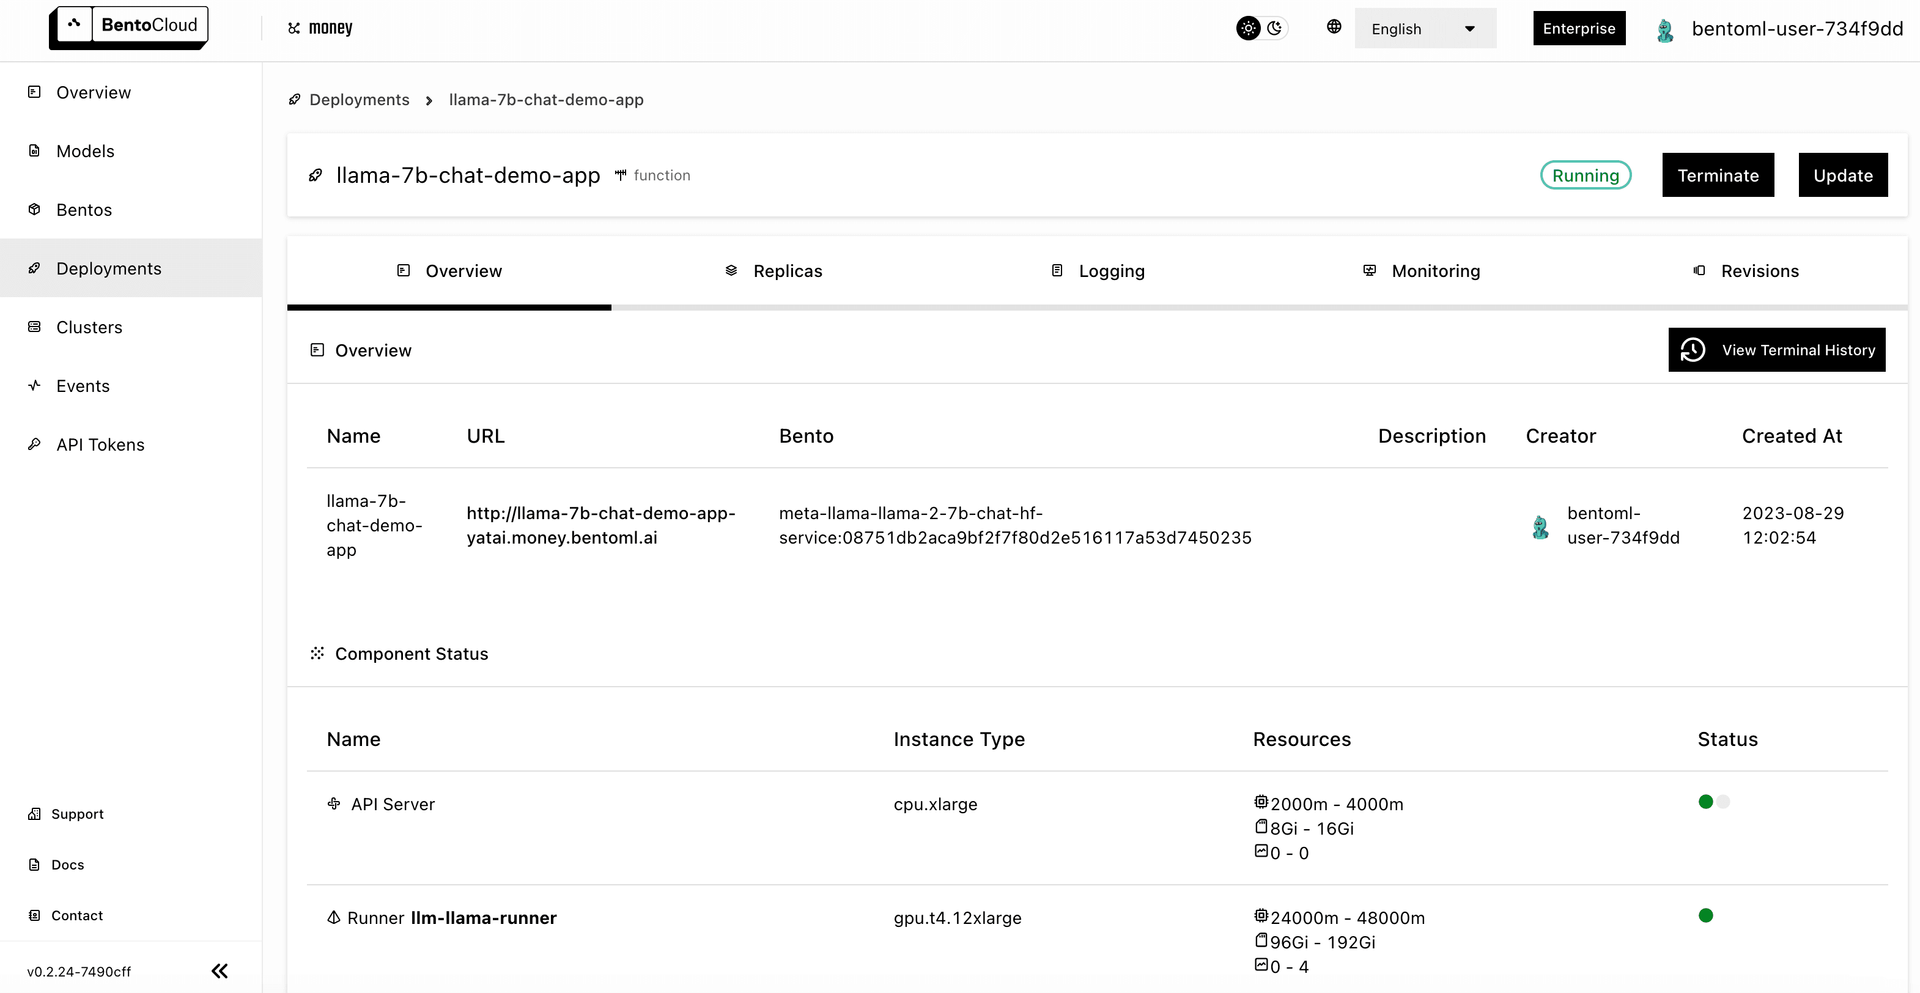Screen dimensions: 1920x993
Task: Enable light theme with the sun icon
Action: click(x=1247, y=28)
